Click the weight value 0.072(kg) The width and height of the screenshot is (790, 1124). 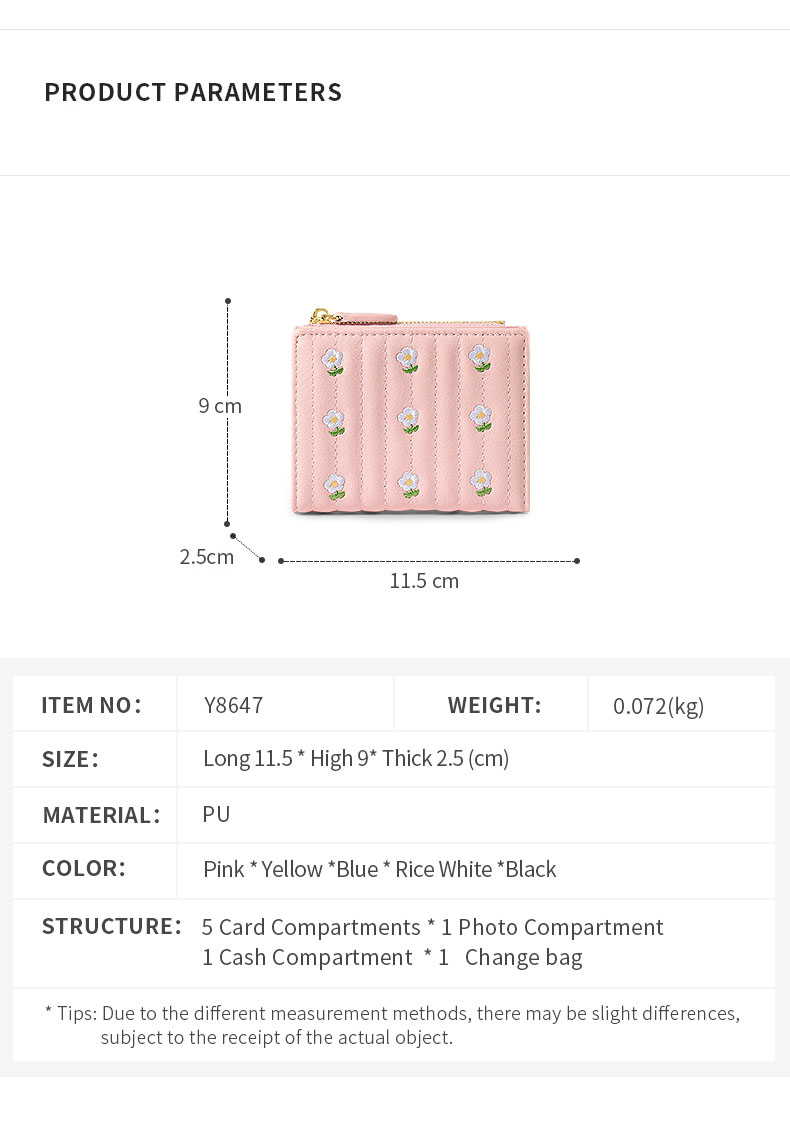pos(658,706)
